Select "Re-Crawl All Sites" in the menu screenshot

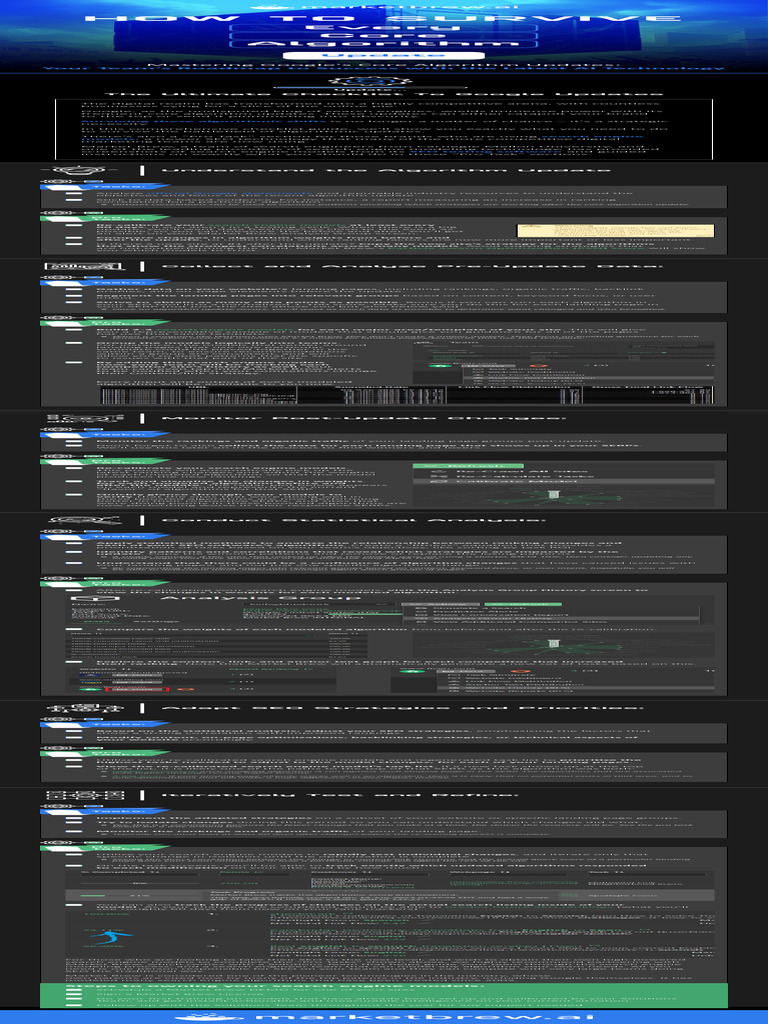[x=521, y=472]
